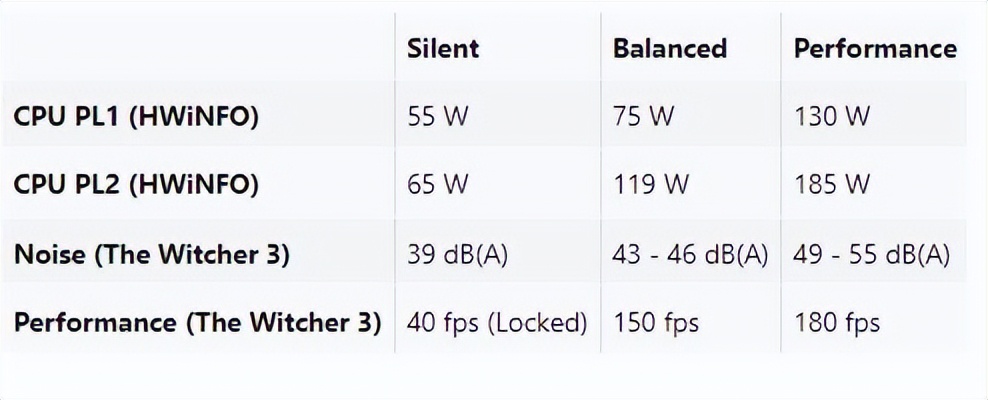Click the Performance column header
988x400 pixels.
click(x=874, y=48)
